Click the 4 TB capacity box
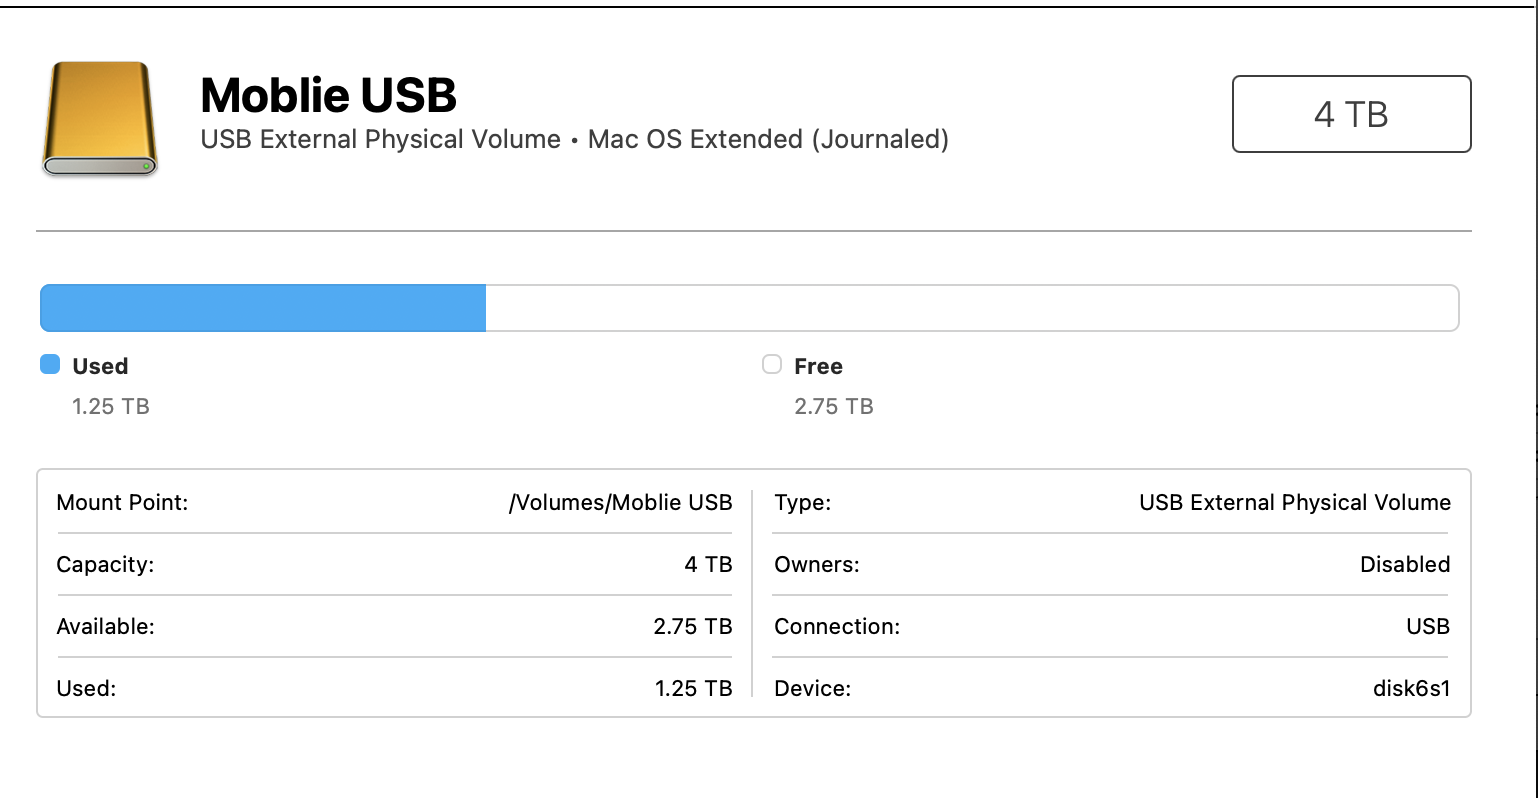Screen dimensions: 1538x798 (x=1351, y=114)
